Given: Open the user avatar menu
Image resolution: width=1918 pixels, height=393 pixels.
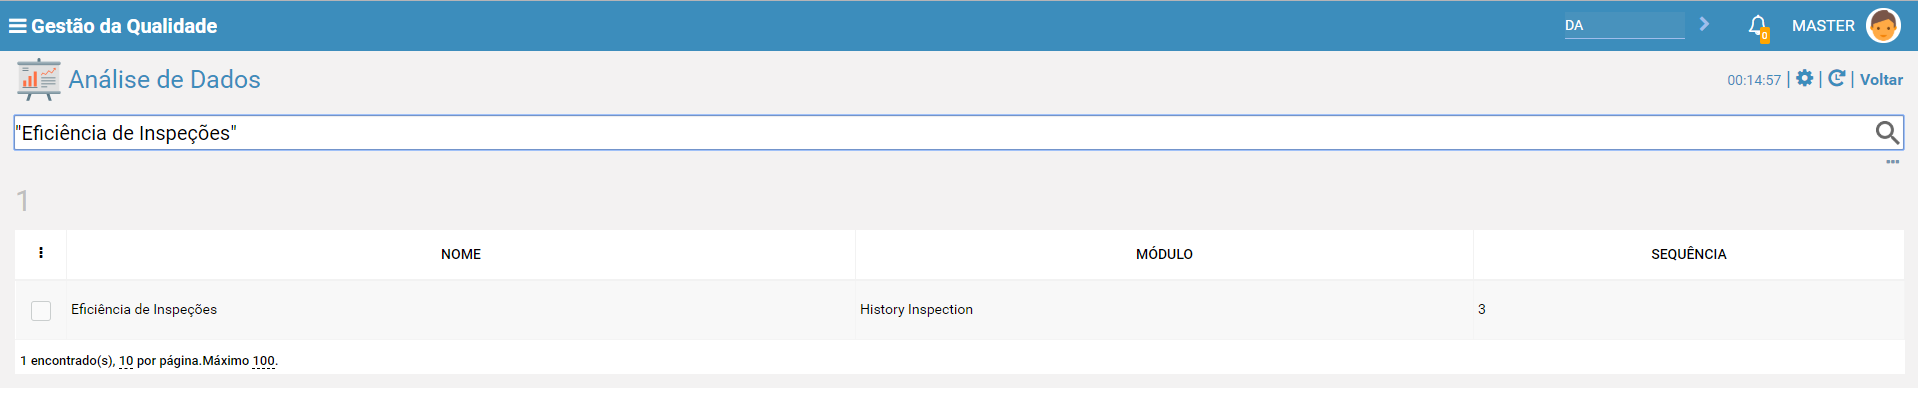Looking at the screenshot, I should click(1883, 26).
